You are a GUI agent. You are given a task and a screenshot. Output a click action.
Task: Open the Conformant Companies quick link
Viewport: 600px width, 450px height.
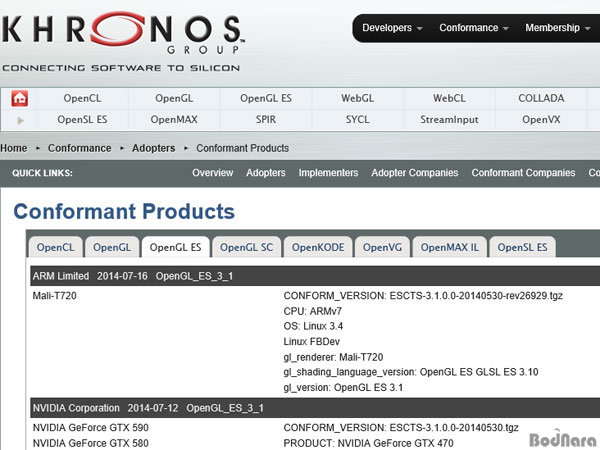(x=523, y=173)
